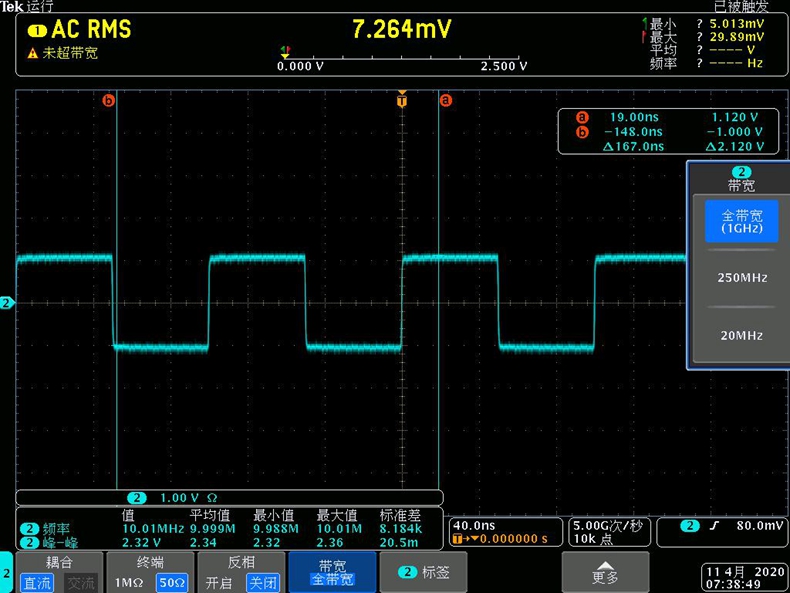Click the channel 2 ground reference indicator
The width and height of the screenshot is (790, 593).
click(x=7, y=303)
